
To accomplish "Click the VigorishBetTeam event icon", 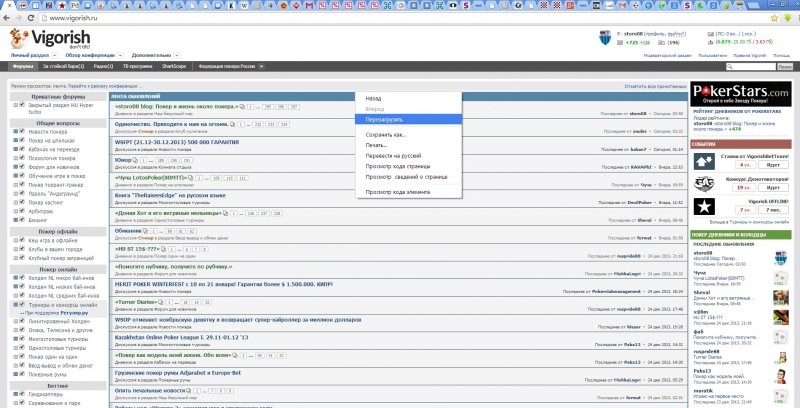I will click(706, 160).
